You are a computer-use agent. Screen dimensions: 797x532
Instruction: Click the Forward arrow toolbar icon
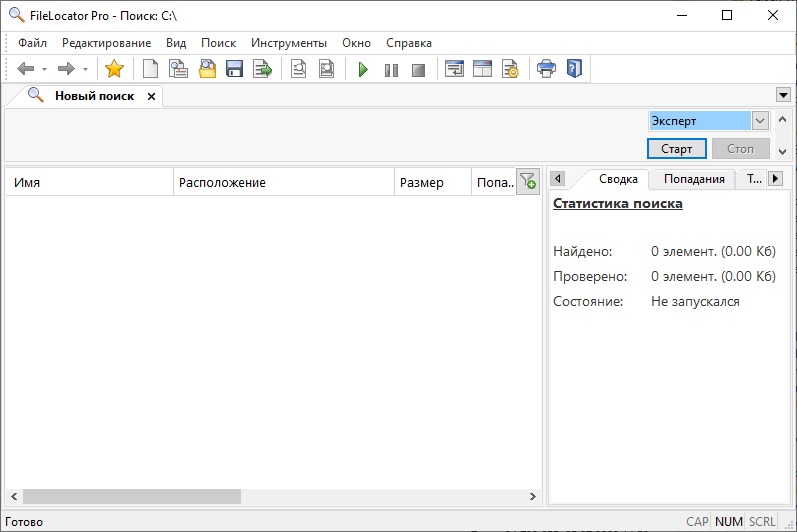tap(66, 69)
